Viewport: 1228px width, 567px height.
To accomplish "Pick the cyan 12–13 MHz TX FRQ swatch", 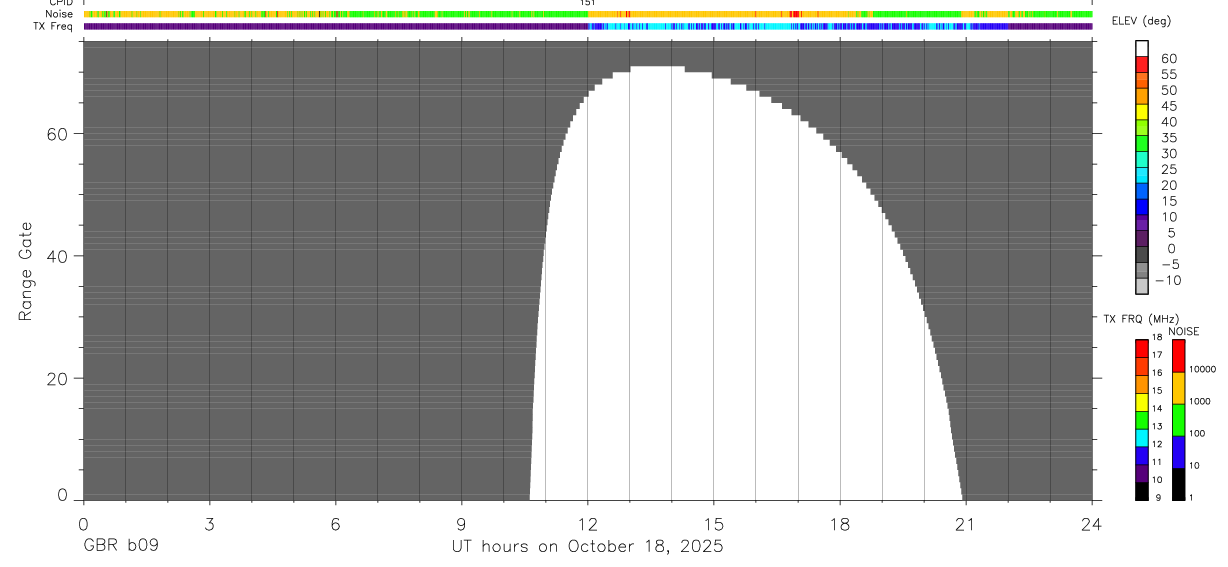I will [x=1142, y=437].
